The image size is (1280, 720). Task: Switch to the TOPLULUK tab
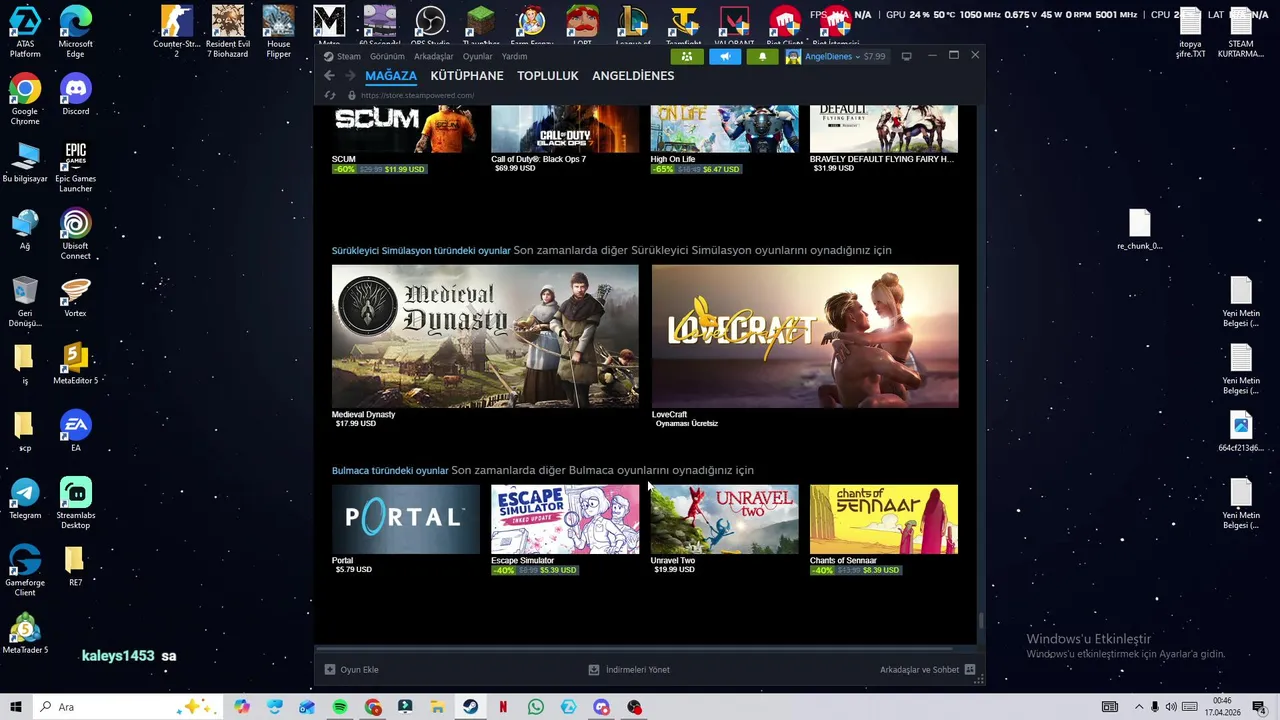point(548,76)
